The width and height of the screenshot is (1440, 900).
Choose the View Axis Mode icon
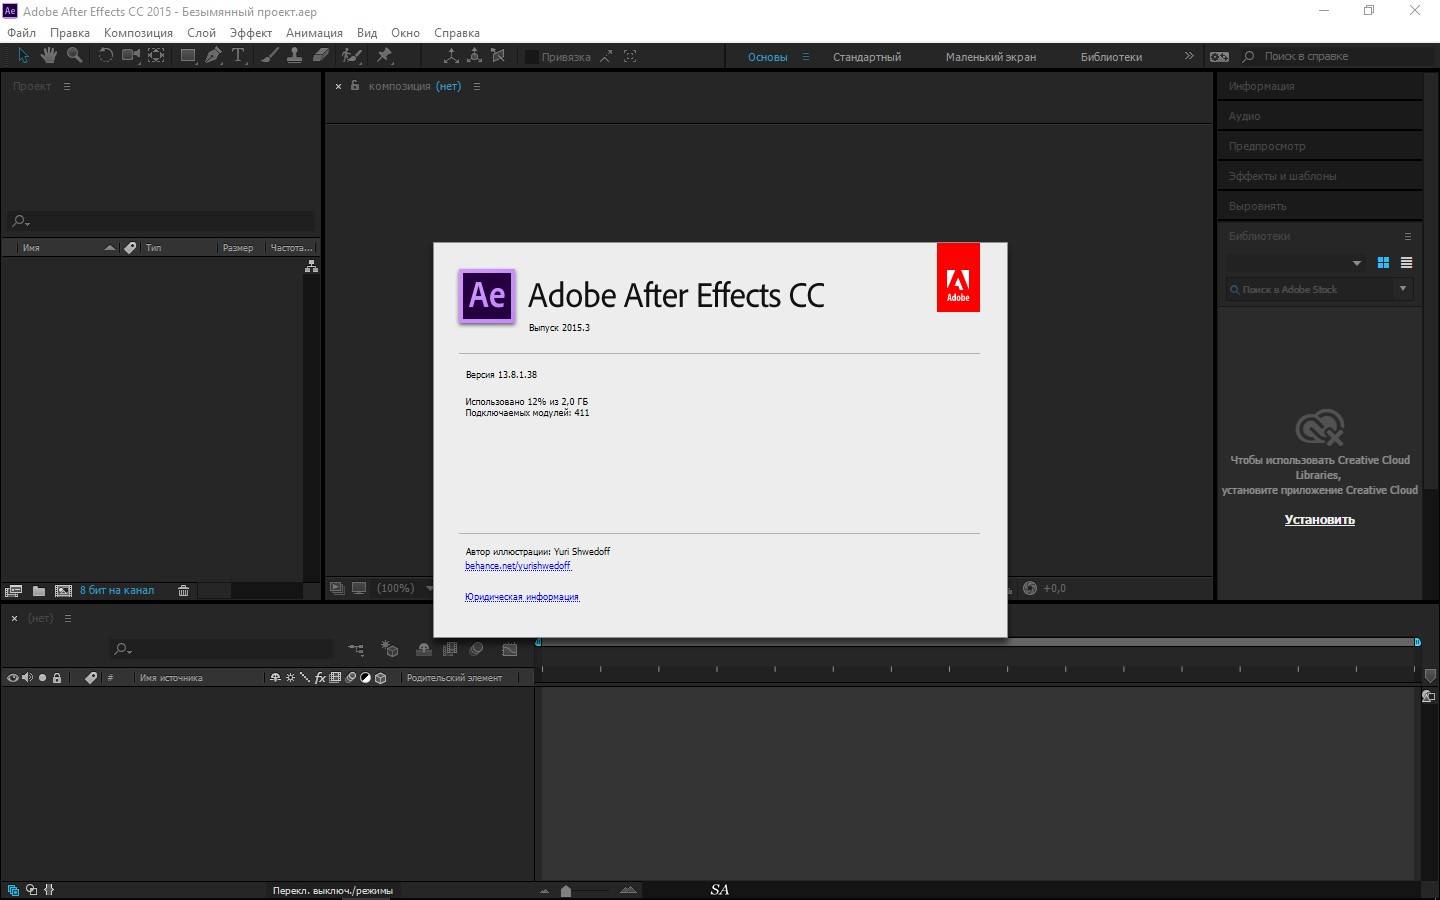[498, 56]
